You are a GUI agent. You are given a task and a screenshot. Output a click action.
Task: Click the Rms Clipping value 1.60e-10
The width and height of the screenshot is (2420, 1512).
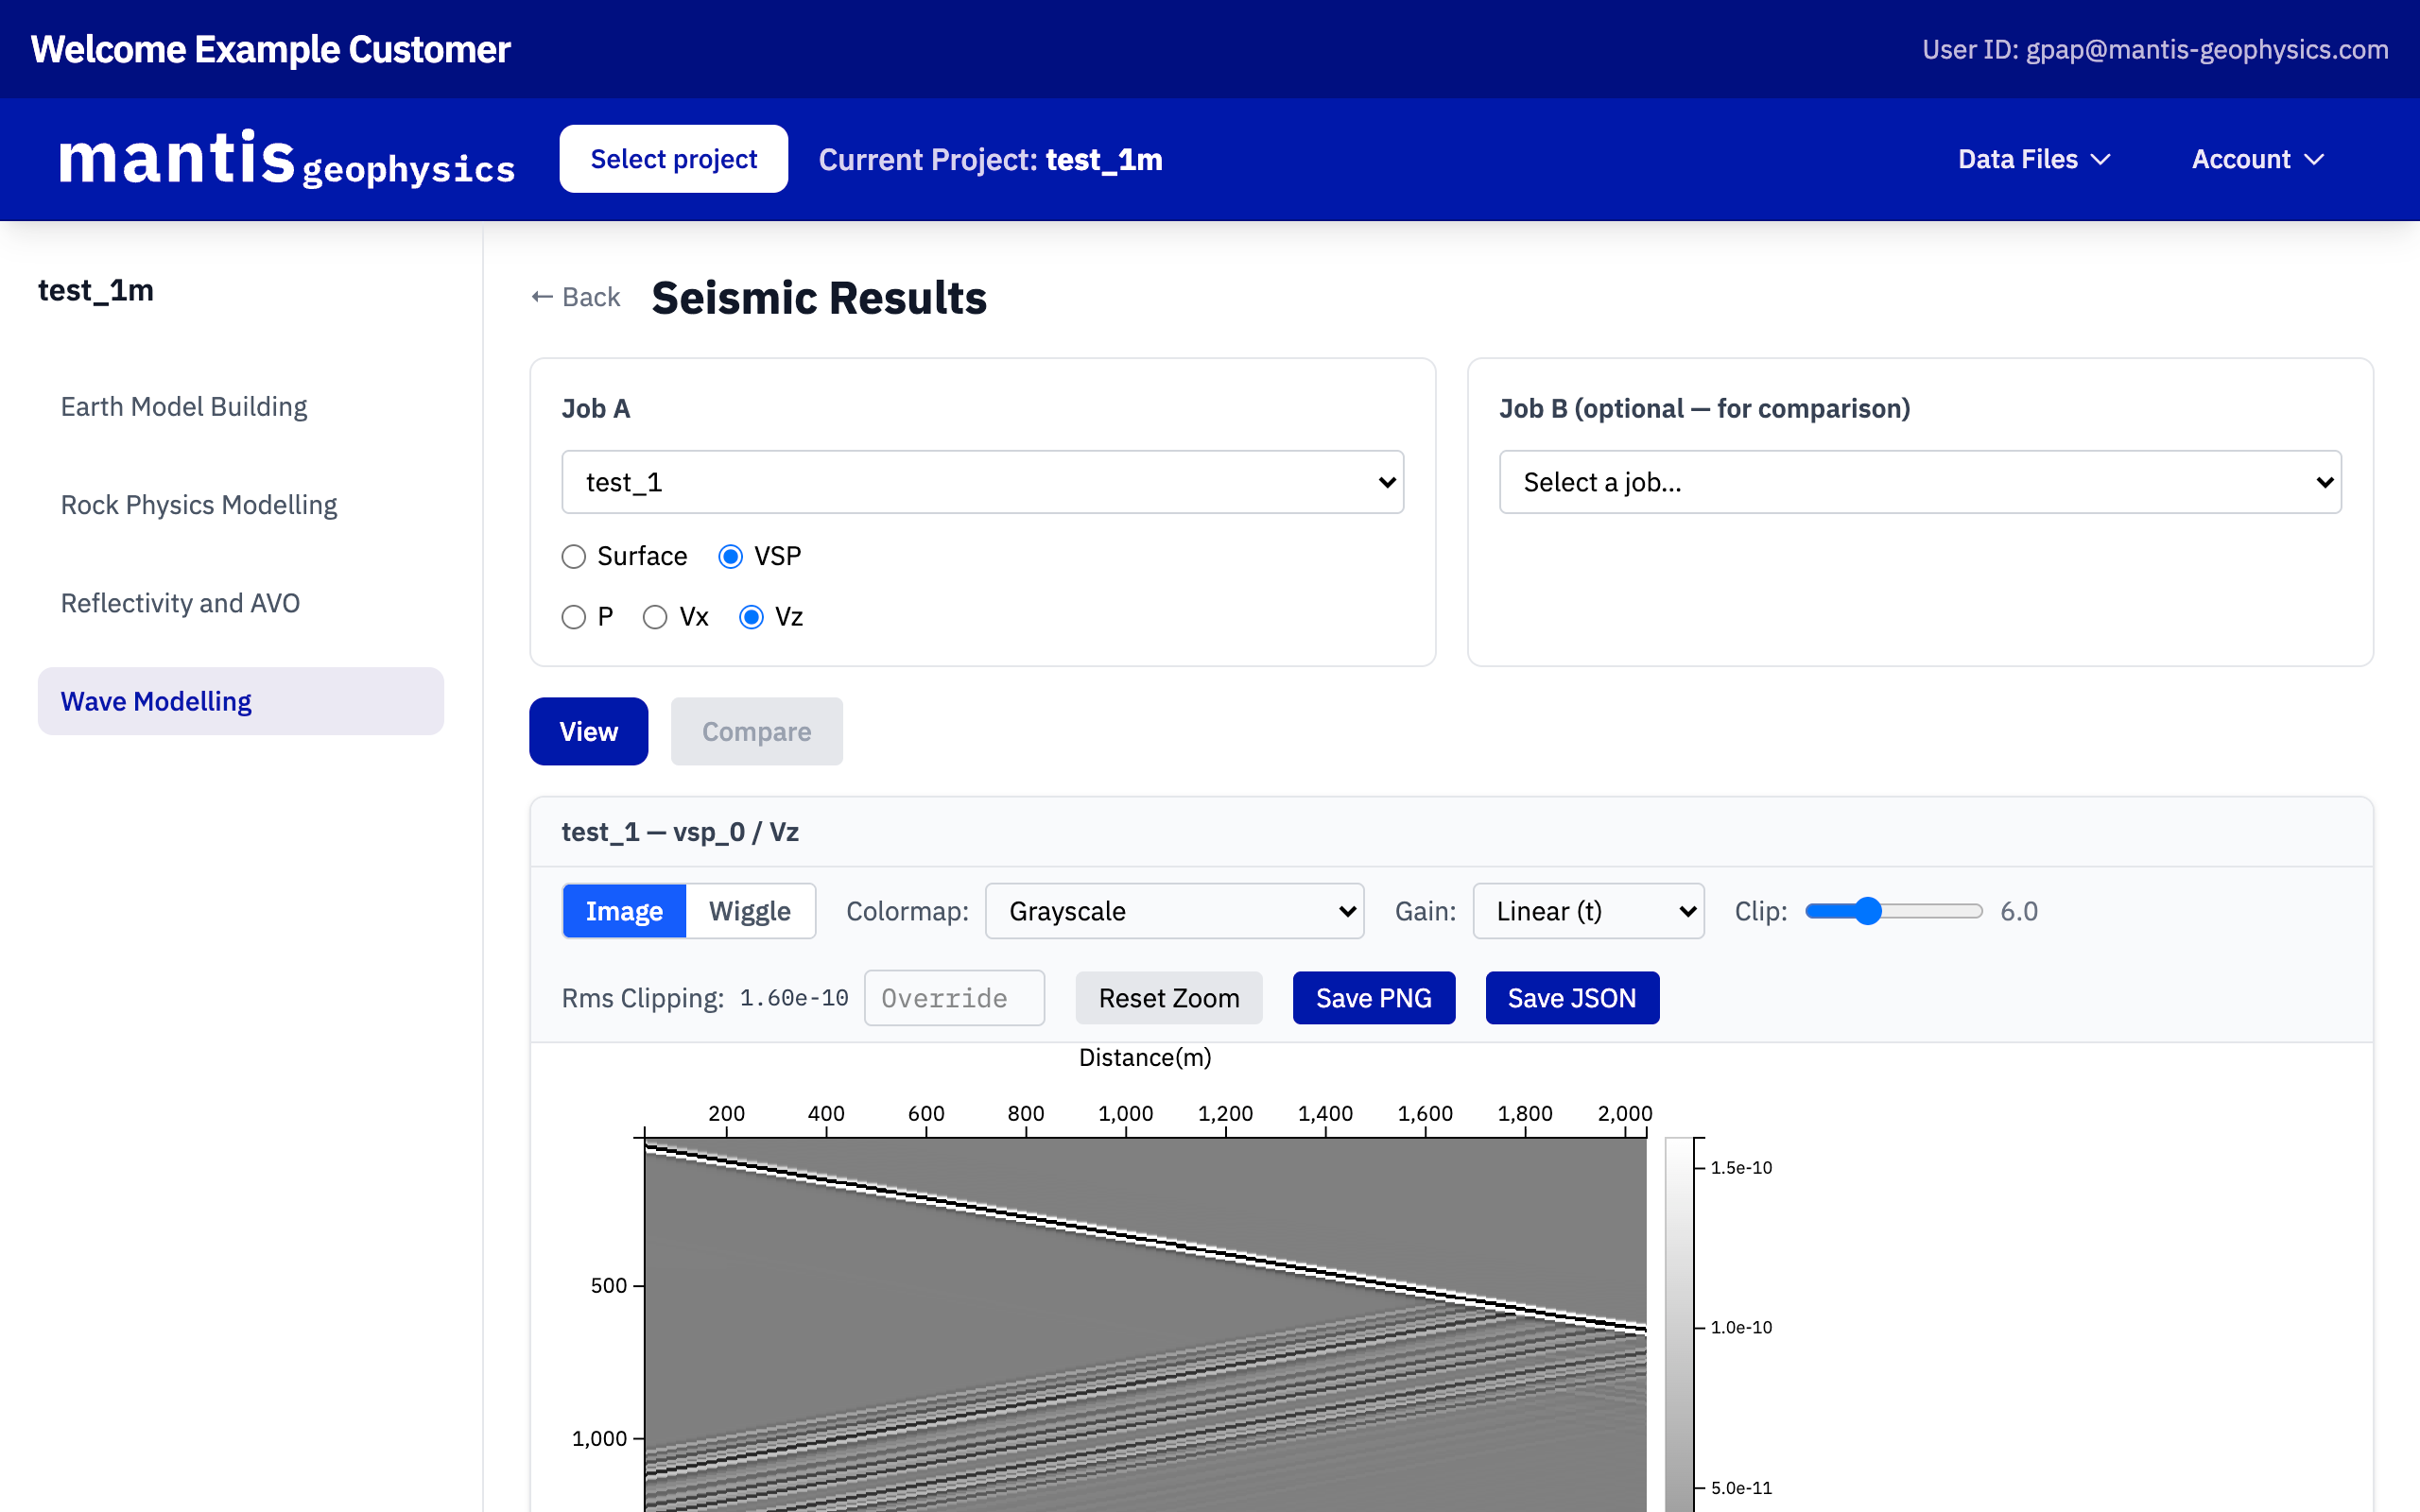point(794,998)
